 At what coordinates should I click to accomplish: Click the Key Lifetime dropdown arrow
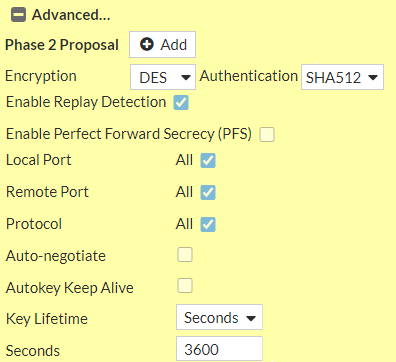click(251, 318)
